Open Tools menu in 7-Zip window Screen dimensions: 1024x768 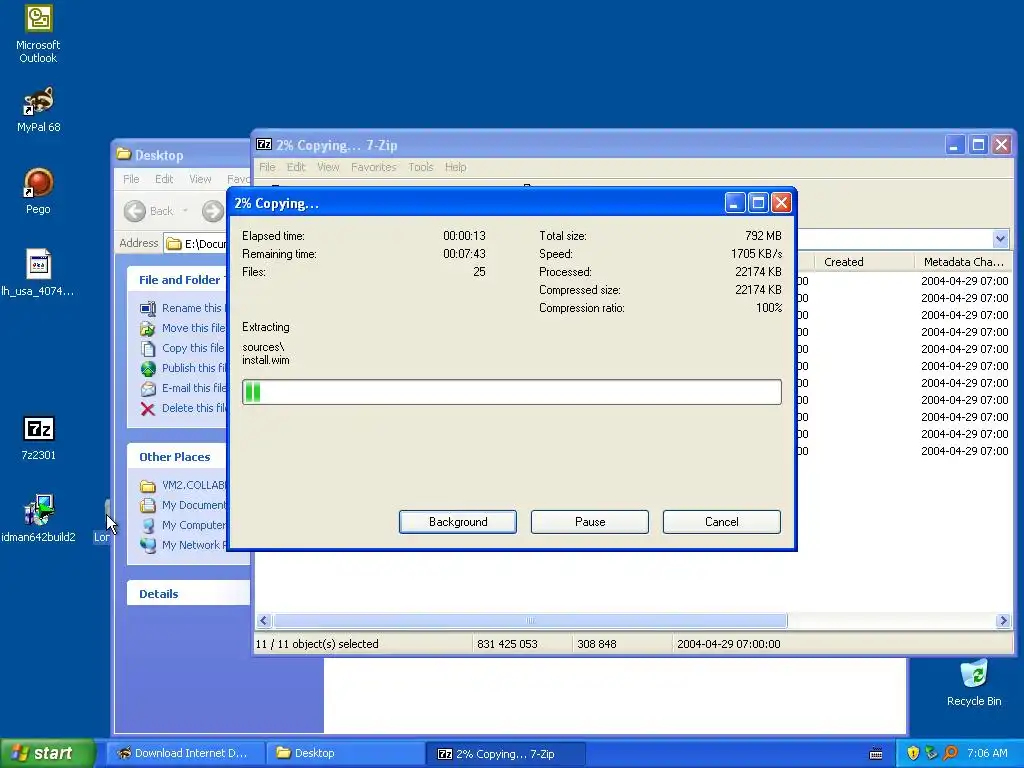point(421,167)
